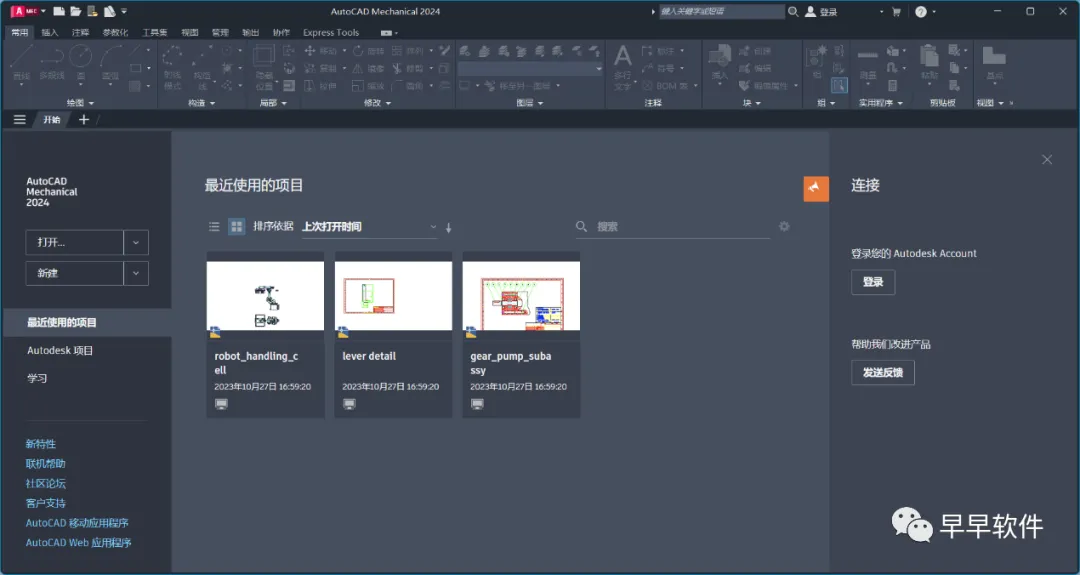
Task: Click the shopping cart icon in title bar
Action: click(896, 12)
